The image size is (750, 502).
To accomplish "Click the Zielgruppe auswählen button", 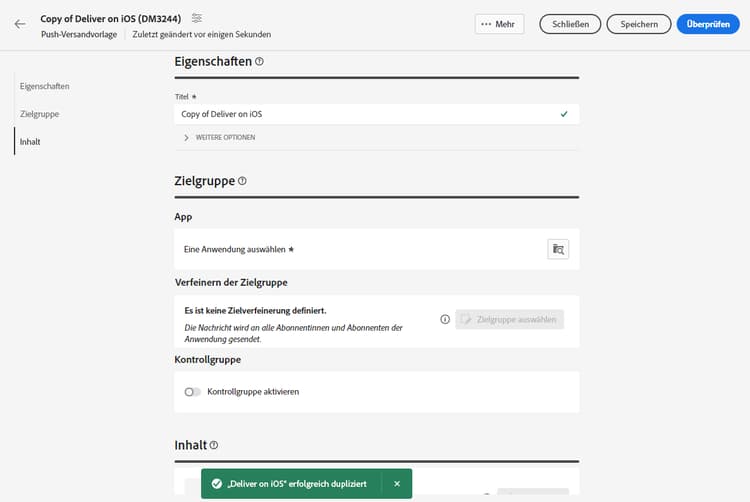I will [509, 319].
